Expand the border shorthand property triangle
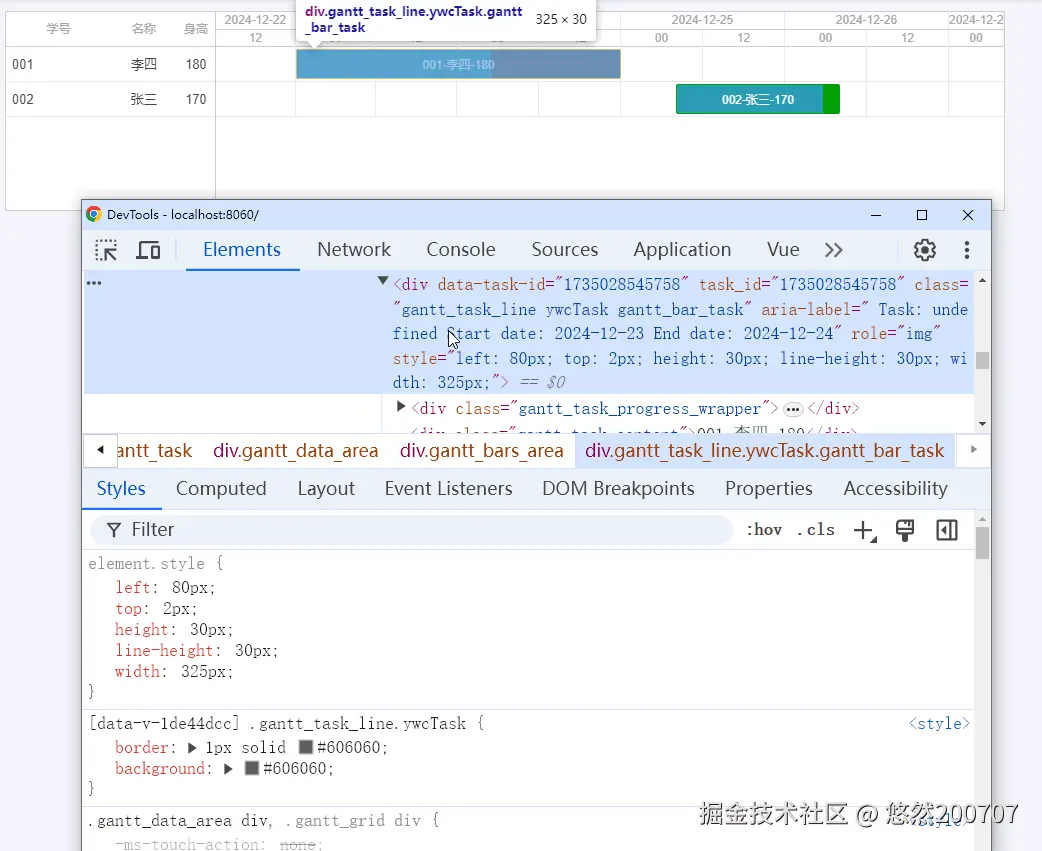Viewport: 1042px width, 851px height. click(x=192, y=747)
